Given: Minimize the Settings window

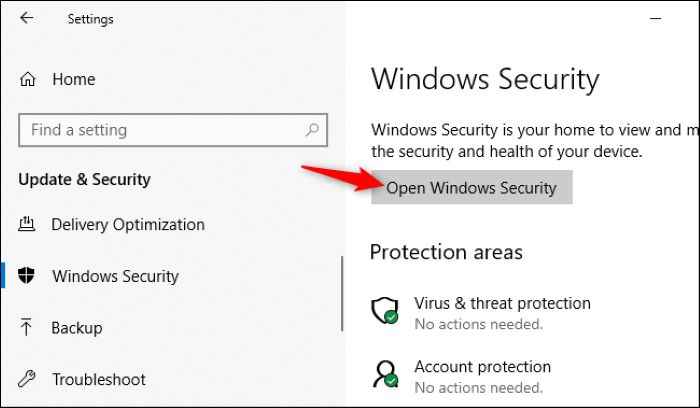Looking at the screenshot, I should 655,18.
